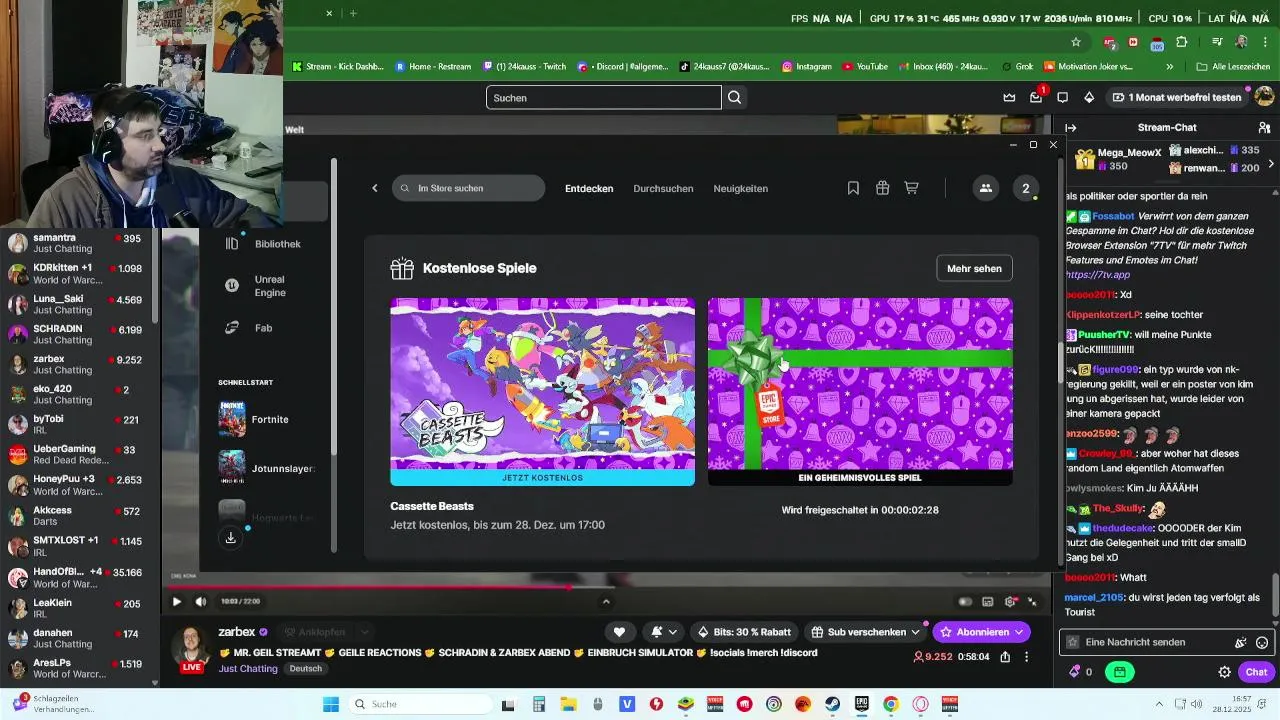Viewport: 1280px width, 720px height.
Task: Click the Im Store suchen field
Action: pos(468,188)
